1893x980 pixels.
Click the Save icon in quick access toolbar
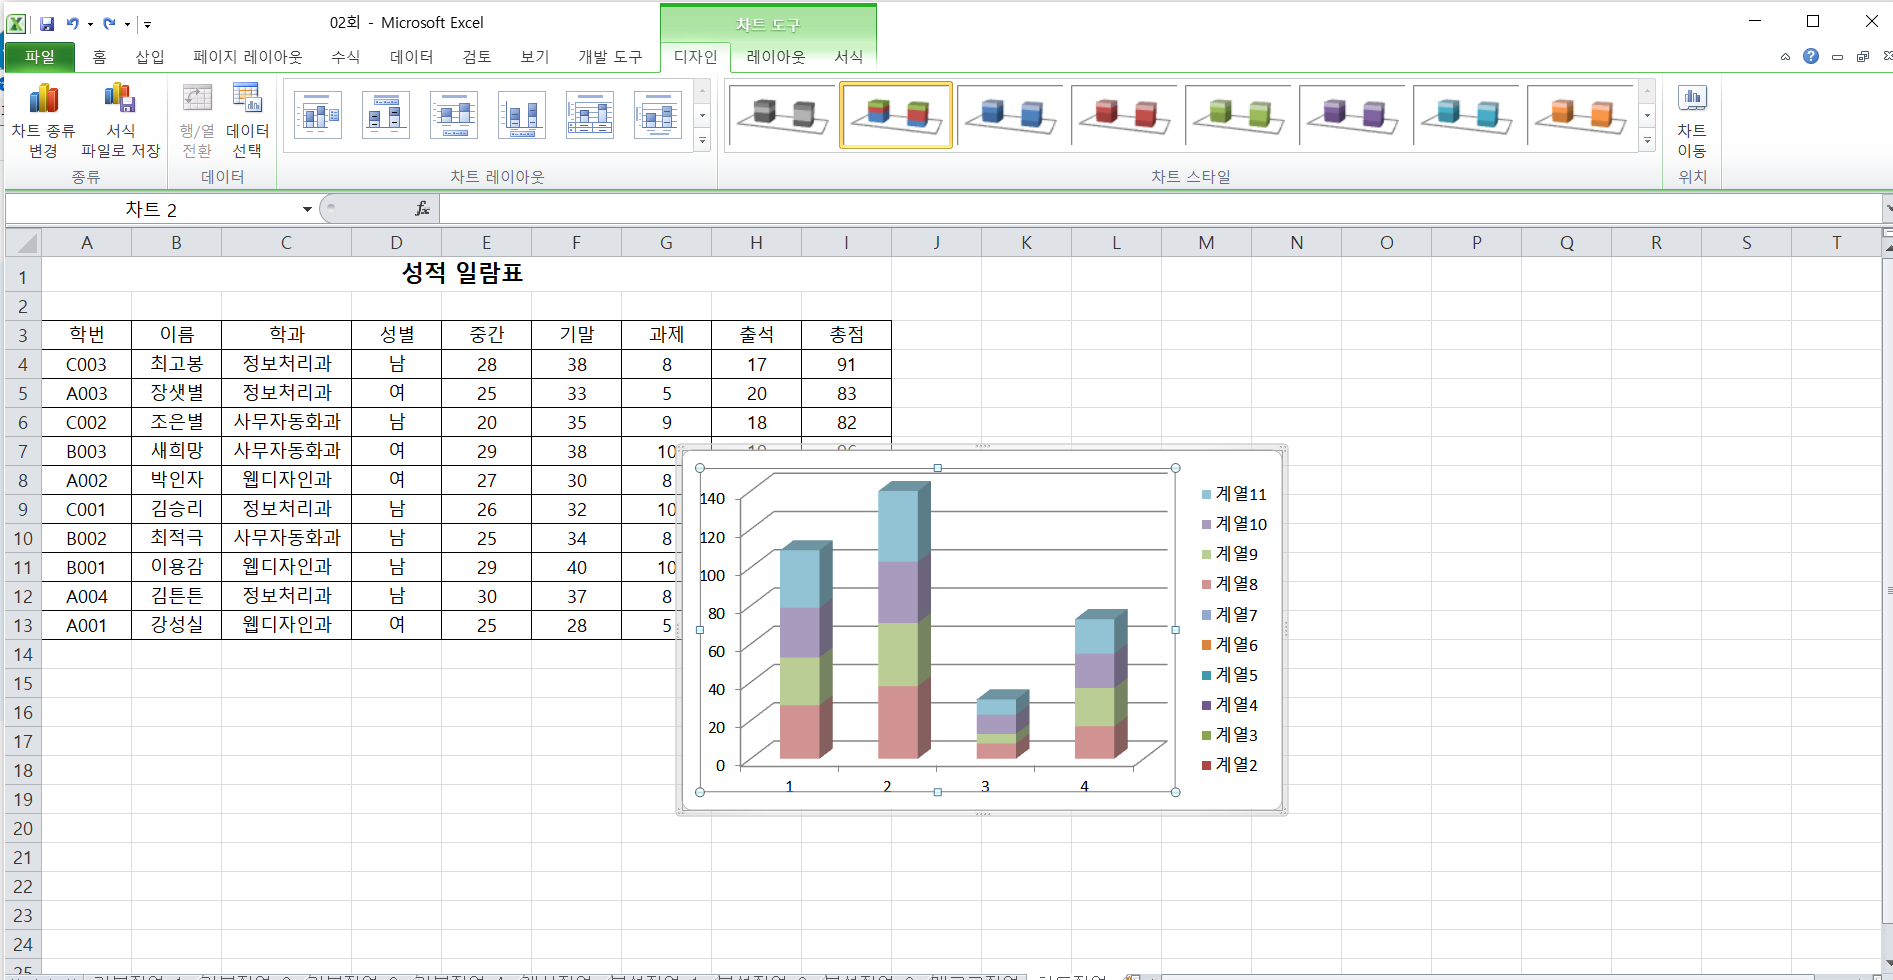47,23
